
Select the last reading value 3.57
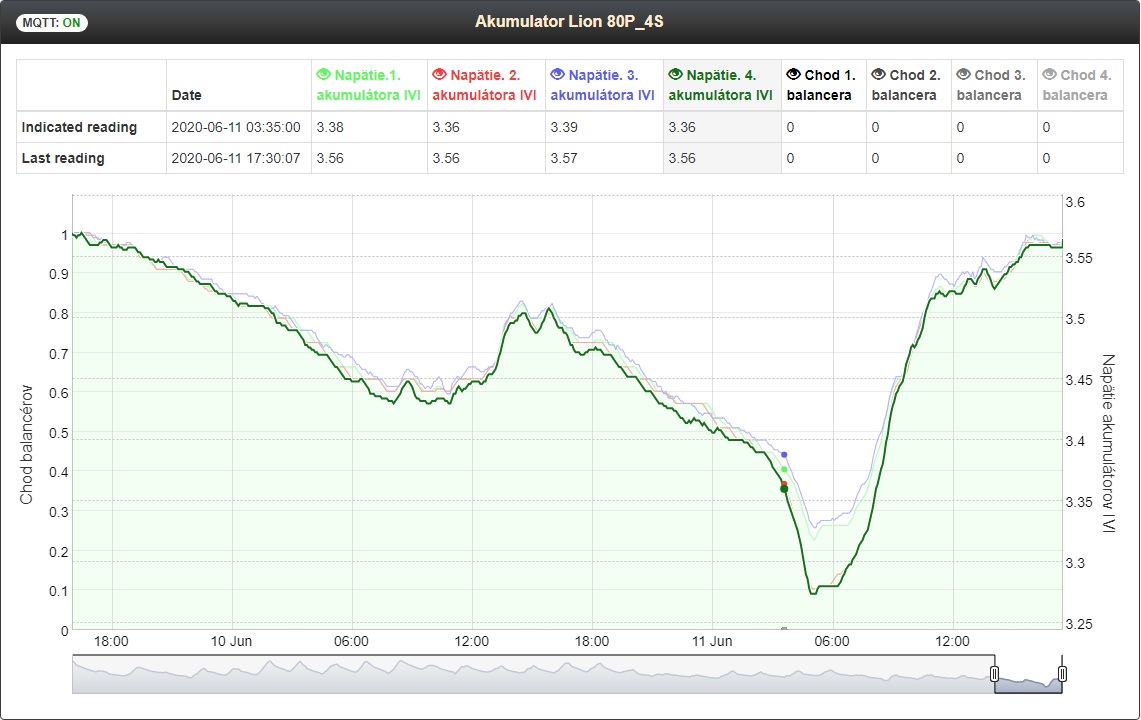[562, 158]
